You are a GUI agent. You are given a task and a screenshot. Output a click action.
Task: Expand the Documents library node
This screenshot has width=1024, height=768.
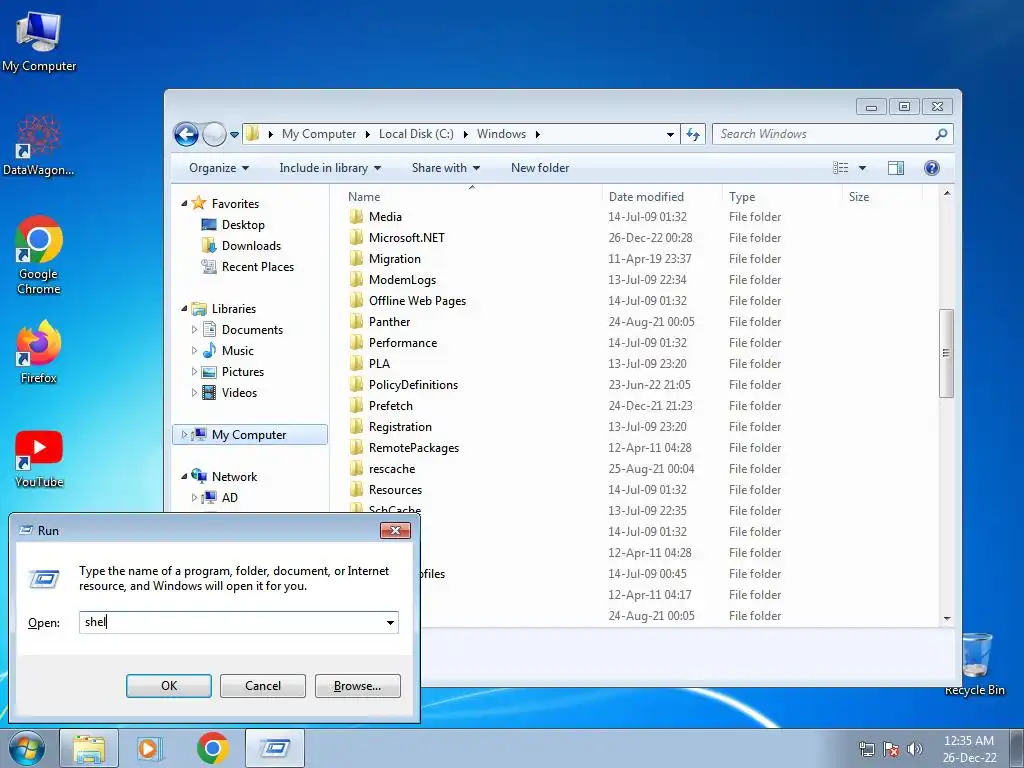pyautogui.click(x=194, y=330)
